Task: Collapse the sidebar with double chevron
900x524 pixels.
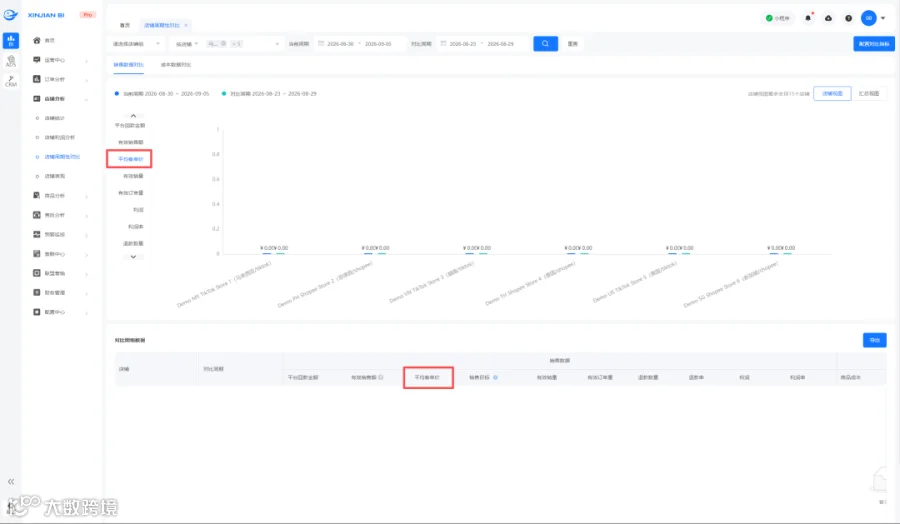Action: [11, 482]
